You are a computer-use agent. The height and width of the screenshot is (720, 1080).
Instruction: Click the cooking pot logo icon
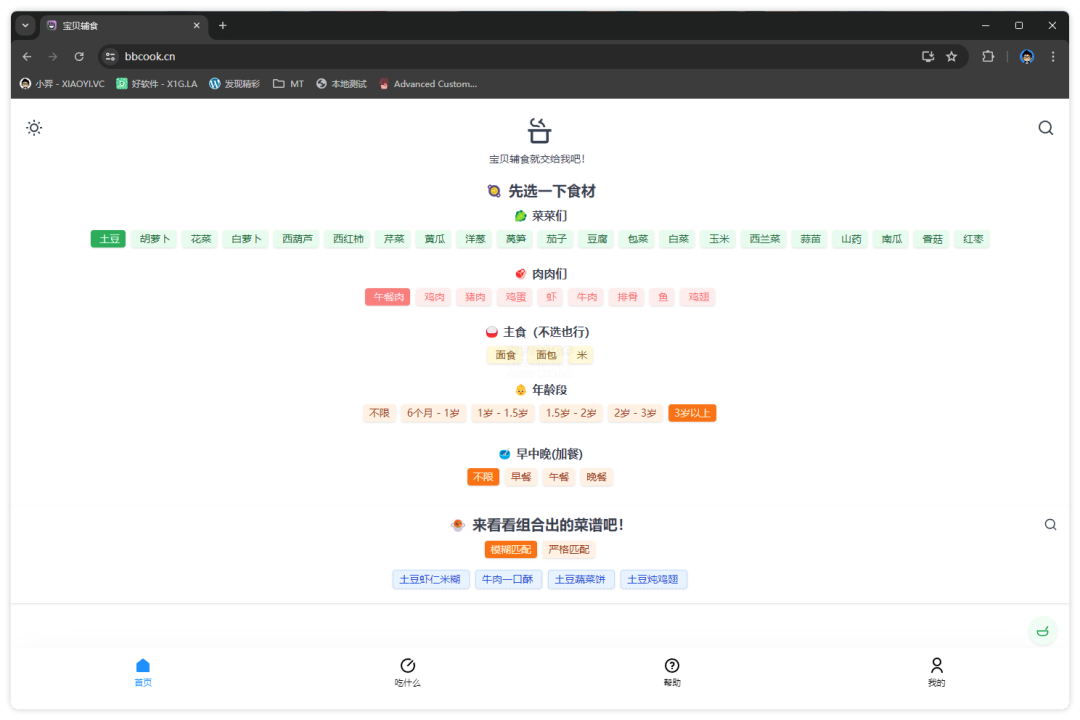[x=539, y=130]
